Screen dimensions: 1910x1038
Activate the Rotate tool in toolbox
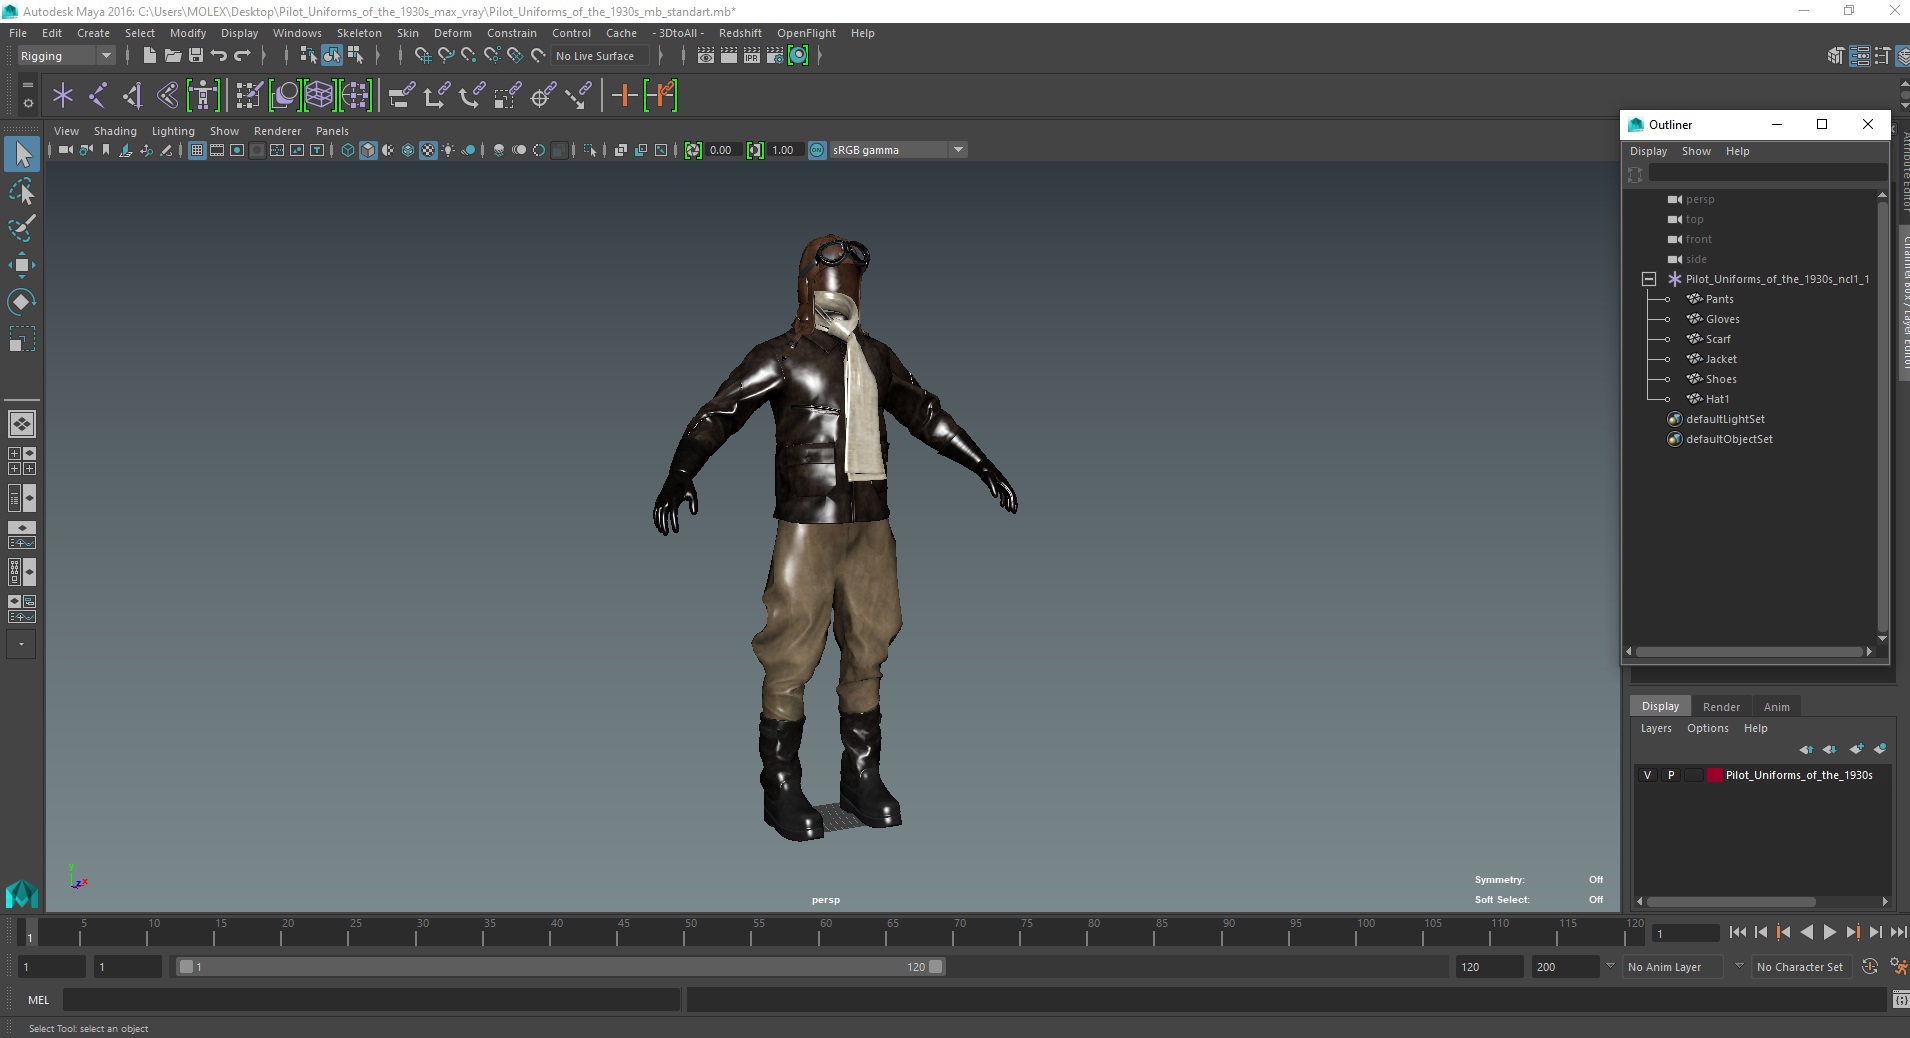click(22, 302)
